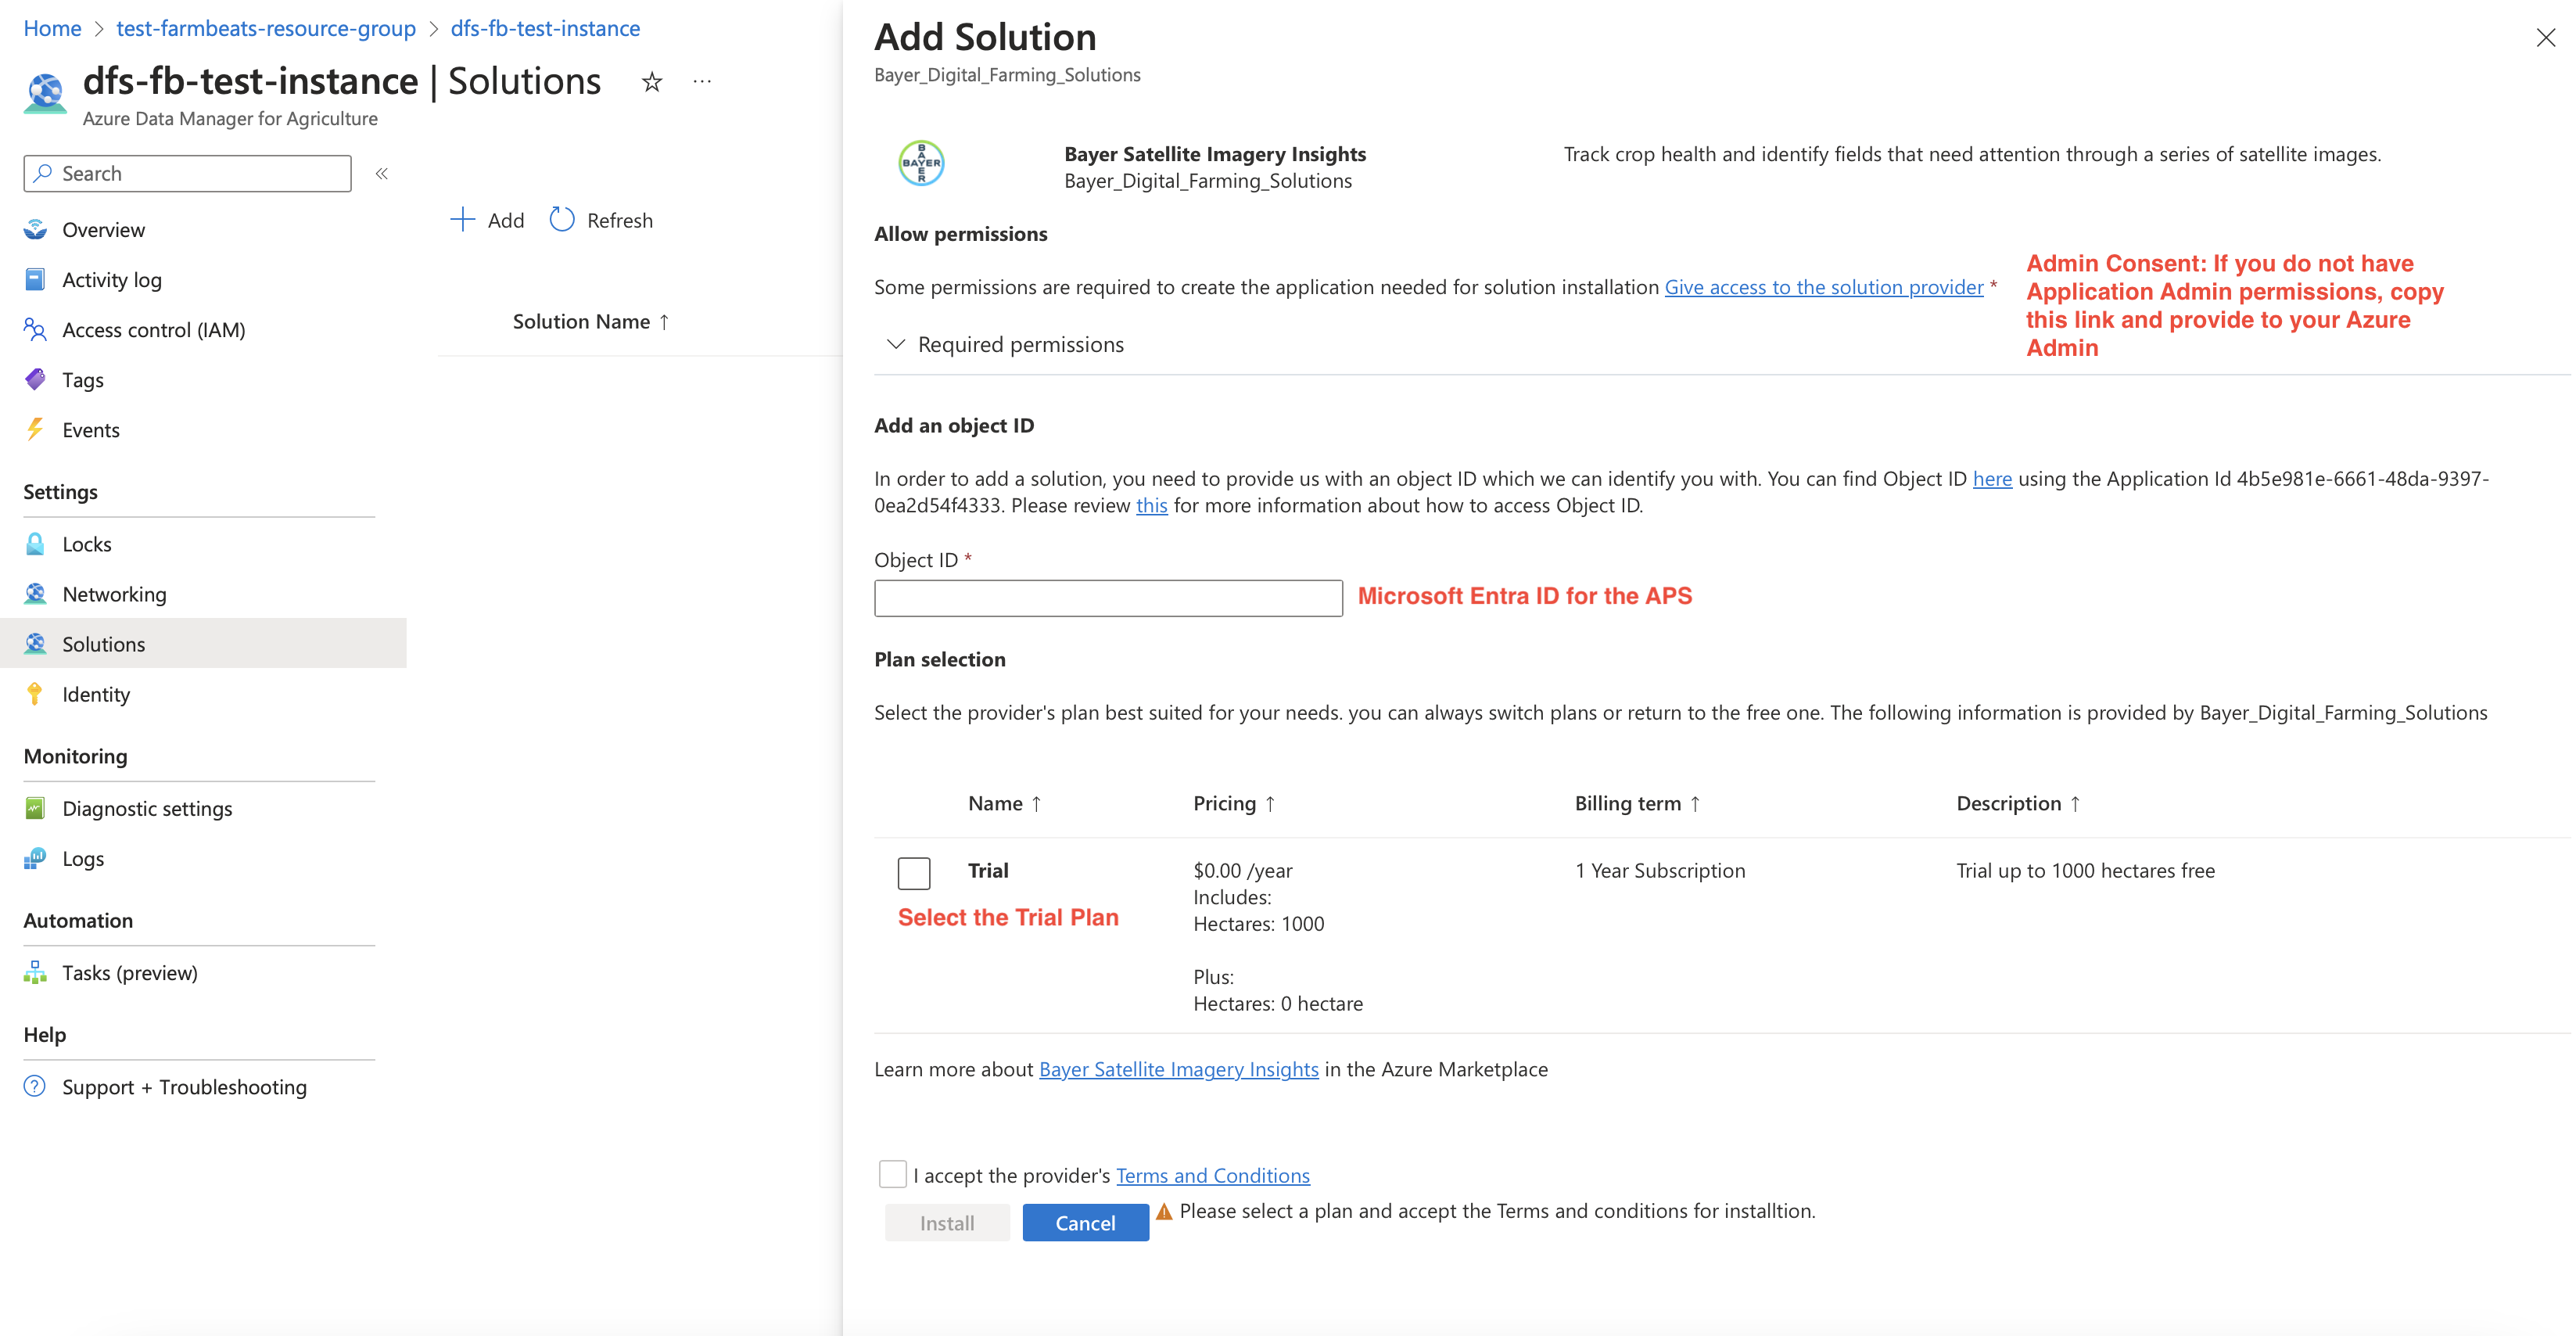Select the Solutions menu item
This screenshot has width=2576, height=1336.
click(203, 644)
